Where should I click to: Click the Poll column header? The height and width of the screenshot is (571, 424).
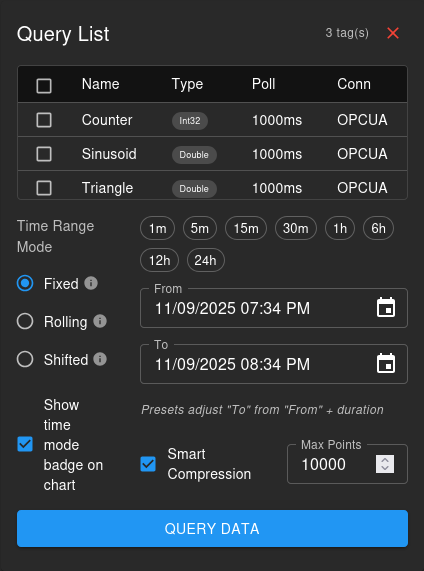tap(263, 84)
